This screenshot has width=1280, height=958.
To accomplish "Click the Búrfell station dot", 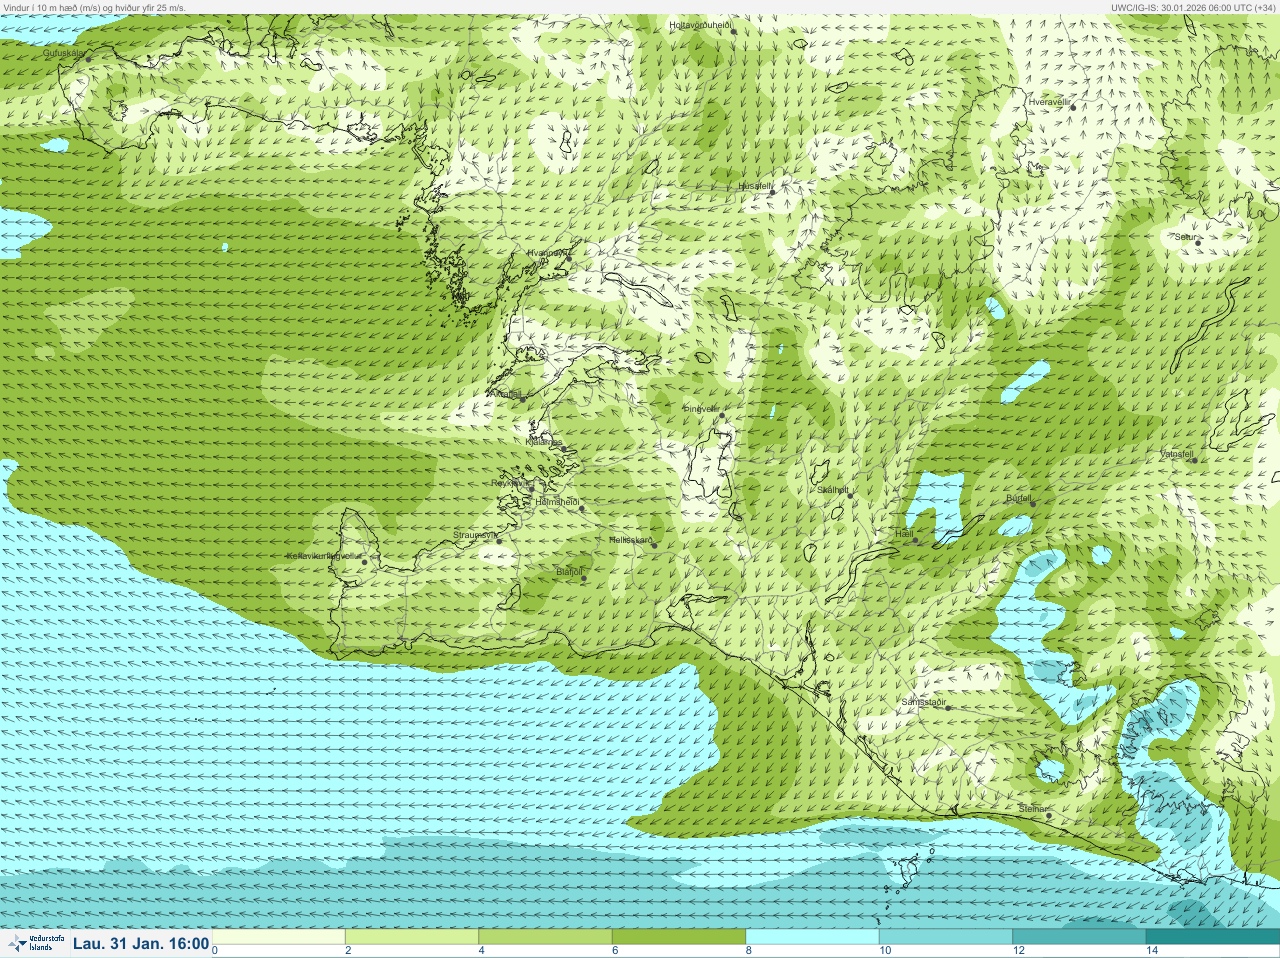I will (x=1031, y=503).
